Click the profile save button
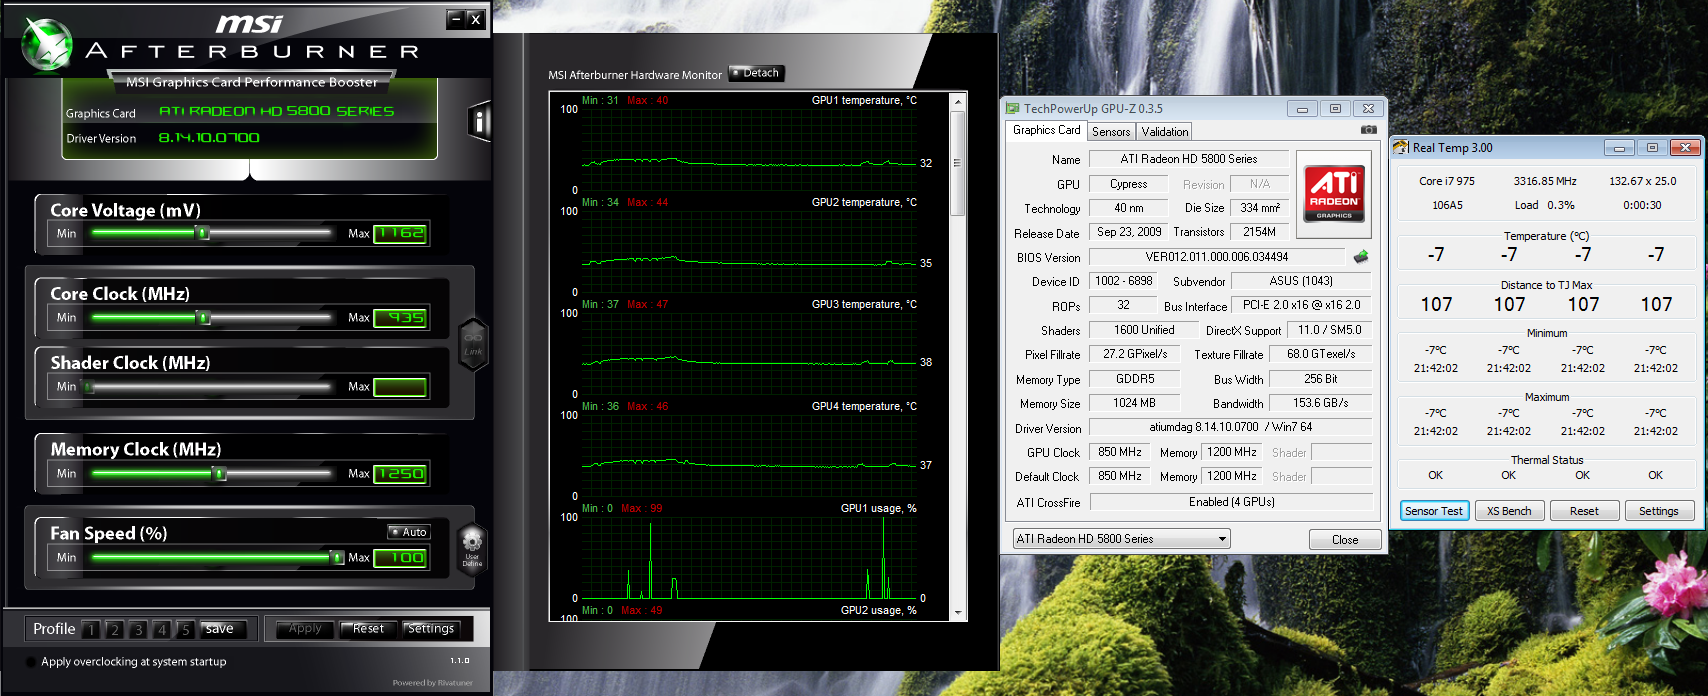This screenshot has height=696, width=1708. [224, 629]
